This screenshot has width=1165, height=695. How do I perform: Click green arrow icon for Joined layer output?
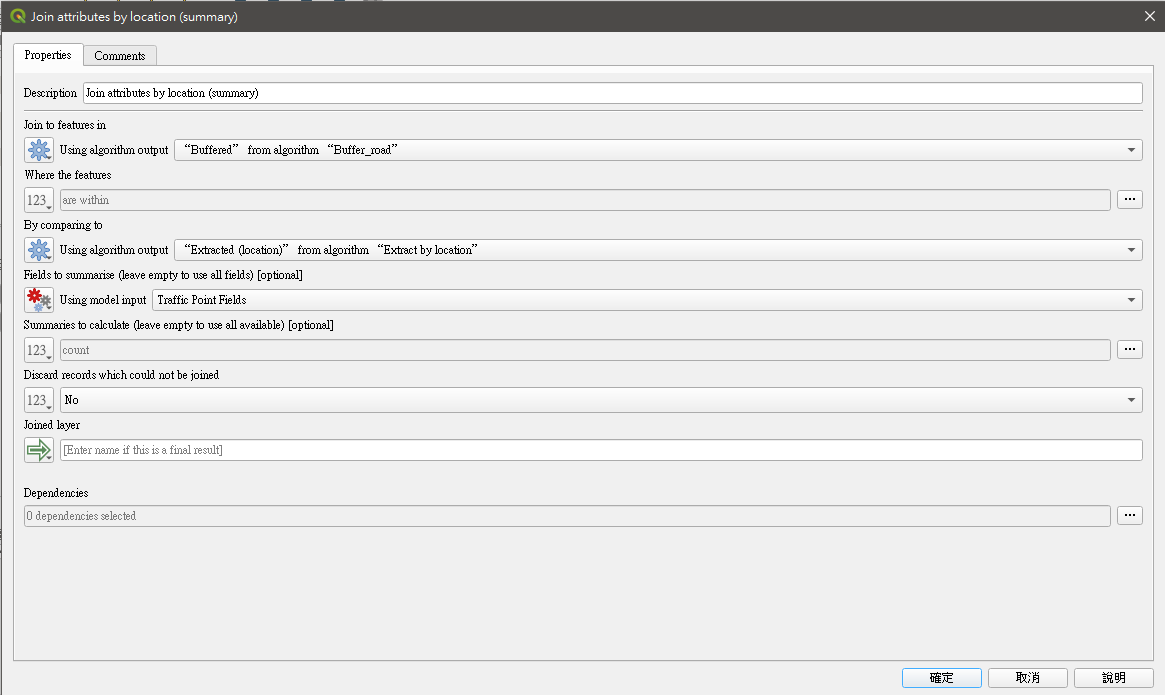(39, 450)
